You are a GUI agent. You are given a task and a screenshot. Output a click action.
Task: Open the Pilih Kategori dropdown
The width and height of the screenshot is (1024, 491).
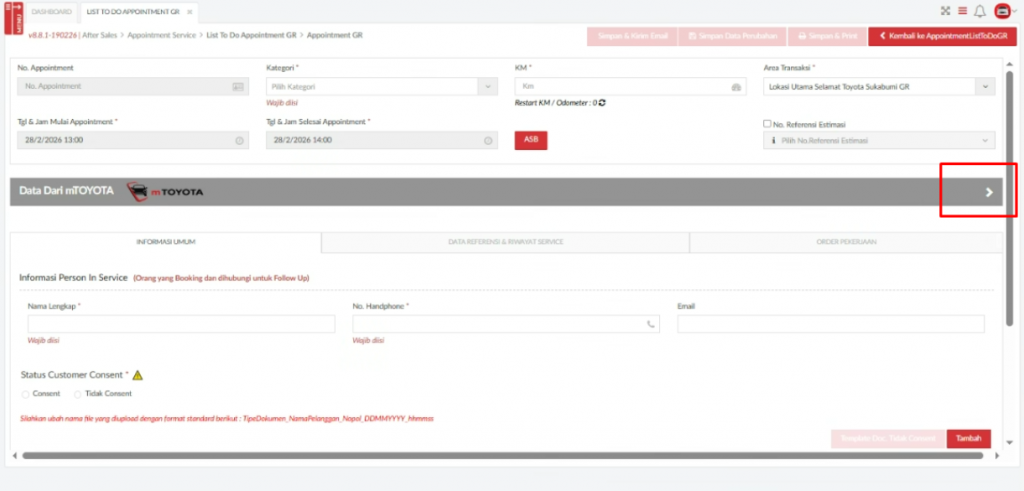pos(380,87)
